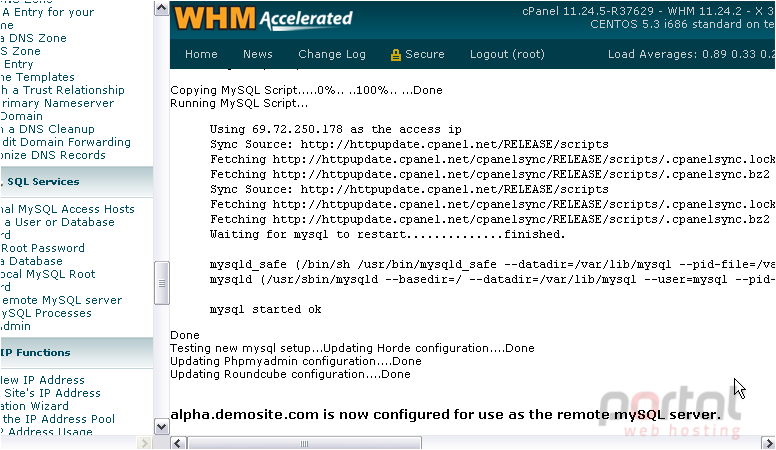Open the Home menu item

coord(201,54)
